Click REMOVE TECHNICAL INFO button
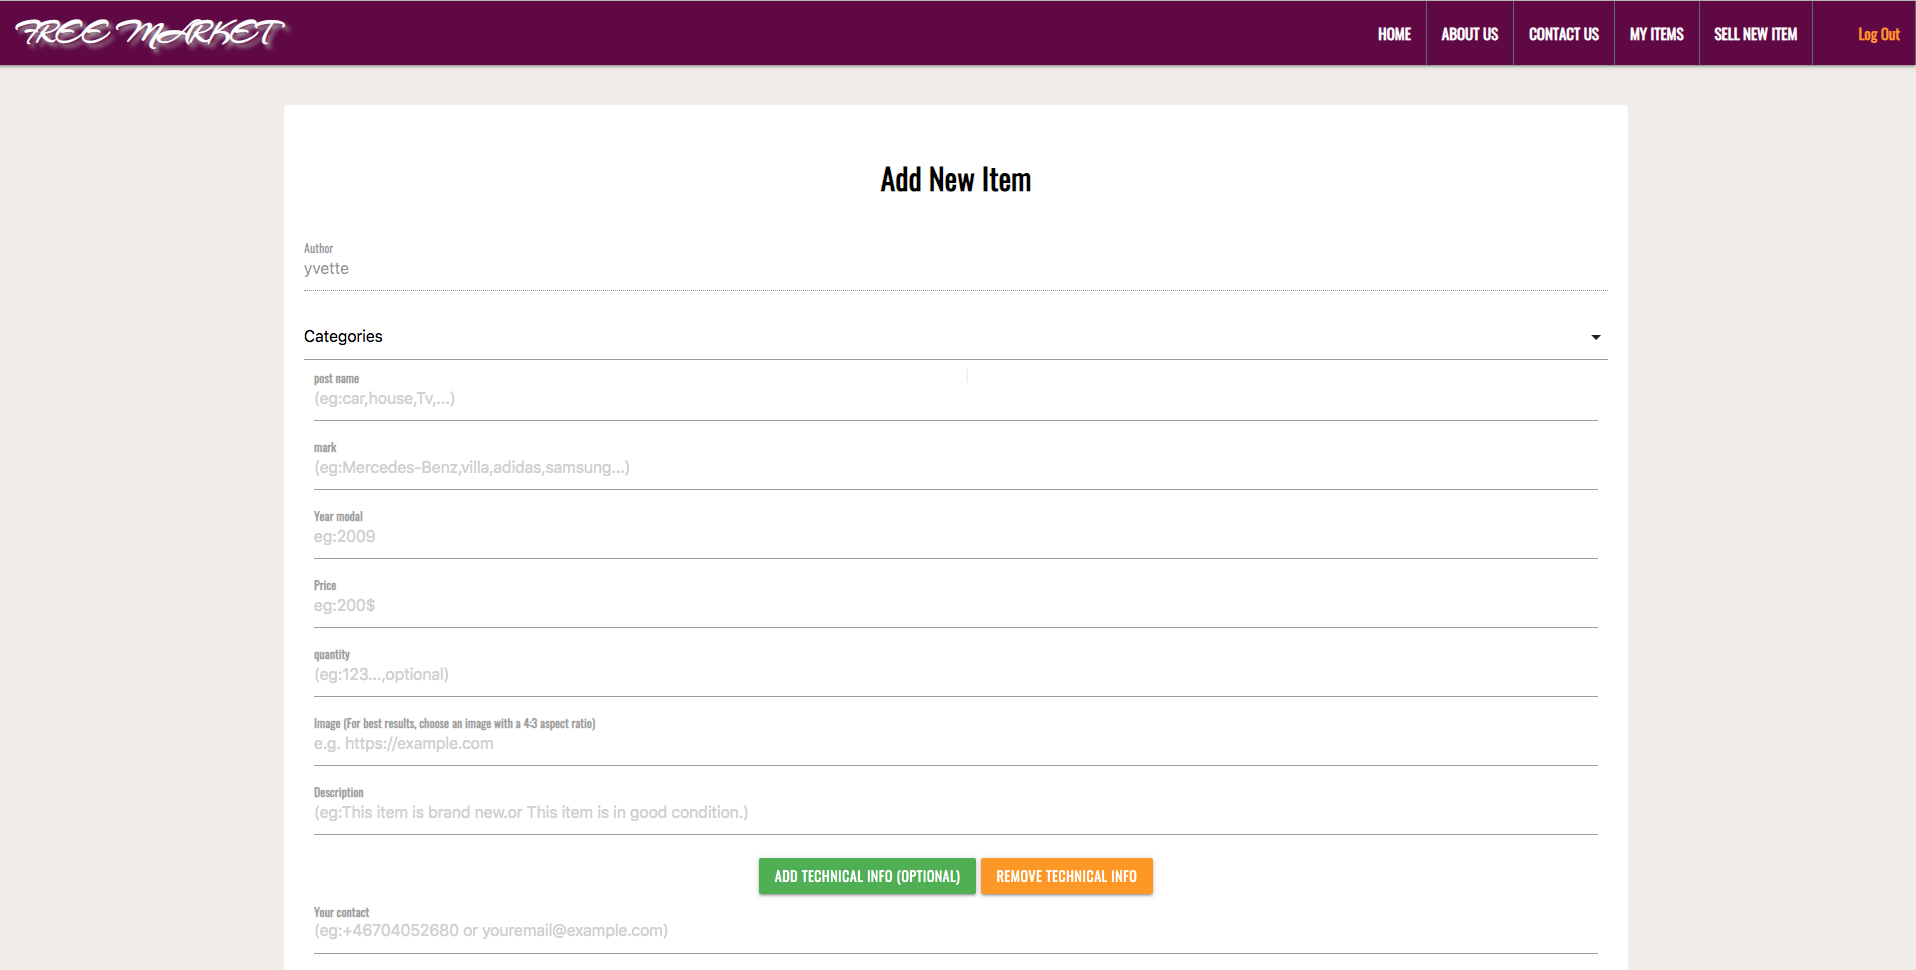1916x970 pixels. pos(1066,876)
